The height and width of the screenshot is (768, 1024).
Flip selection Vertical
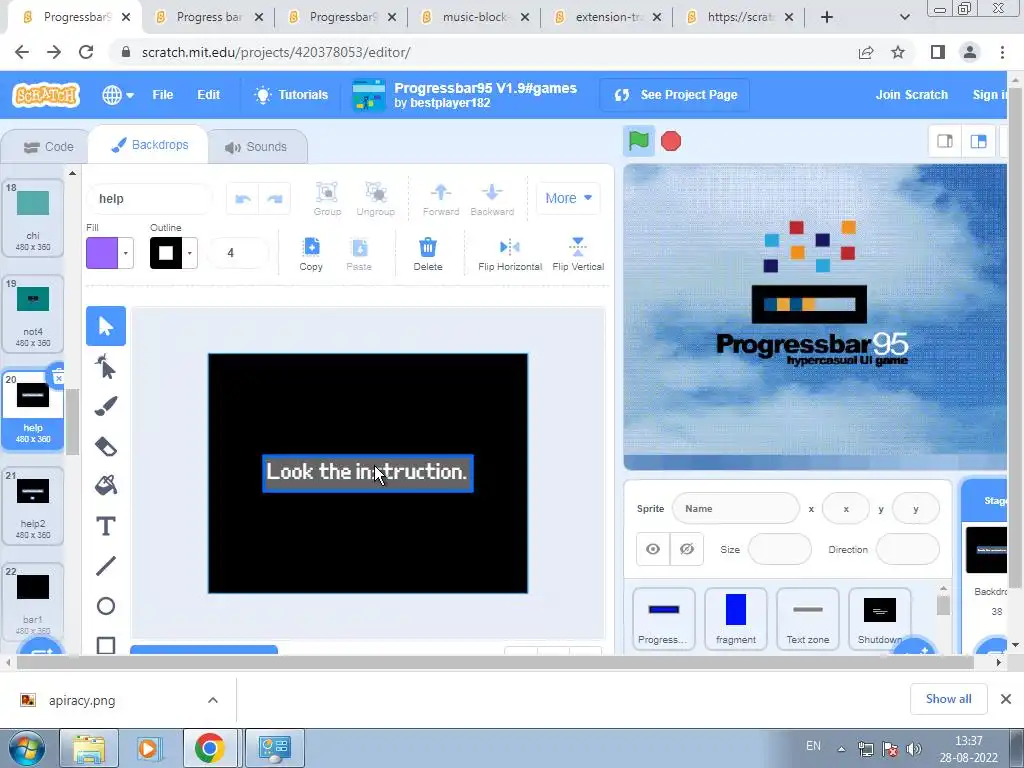(578, 253)
